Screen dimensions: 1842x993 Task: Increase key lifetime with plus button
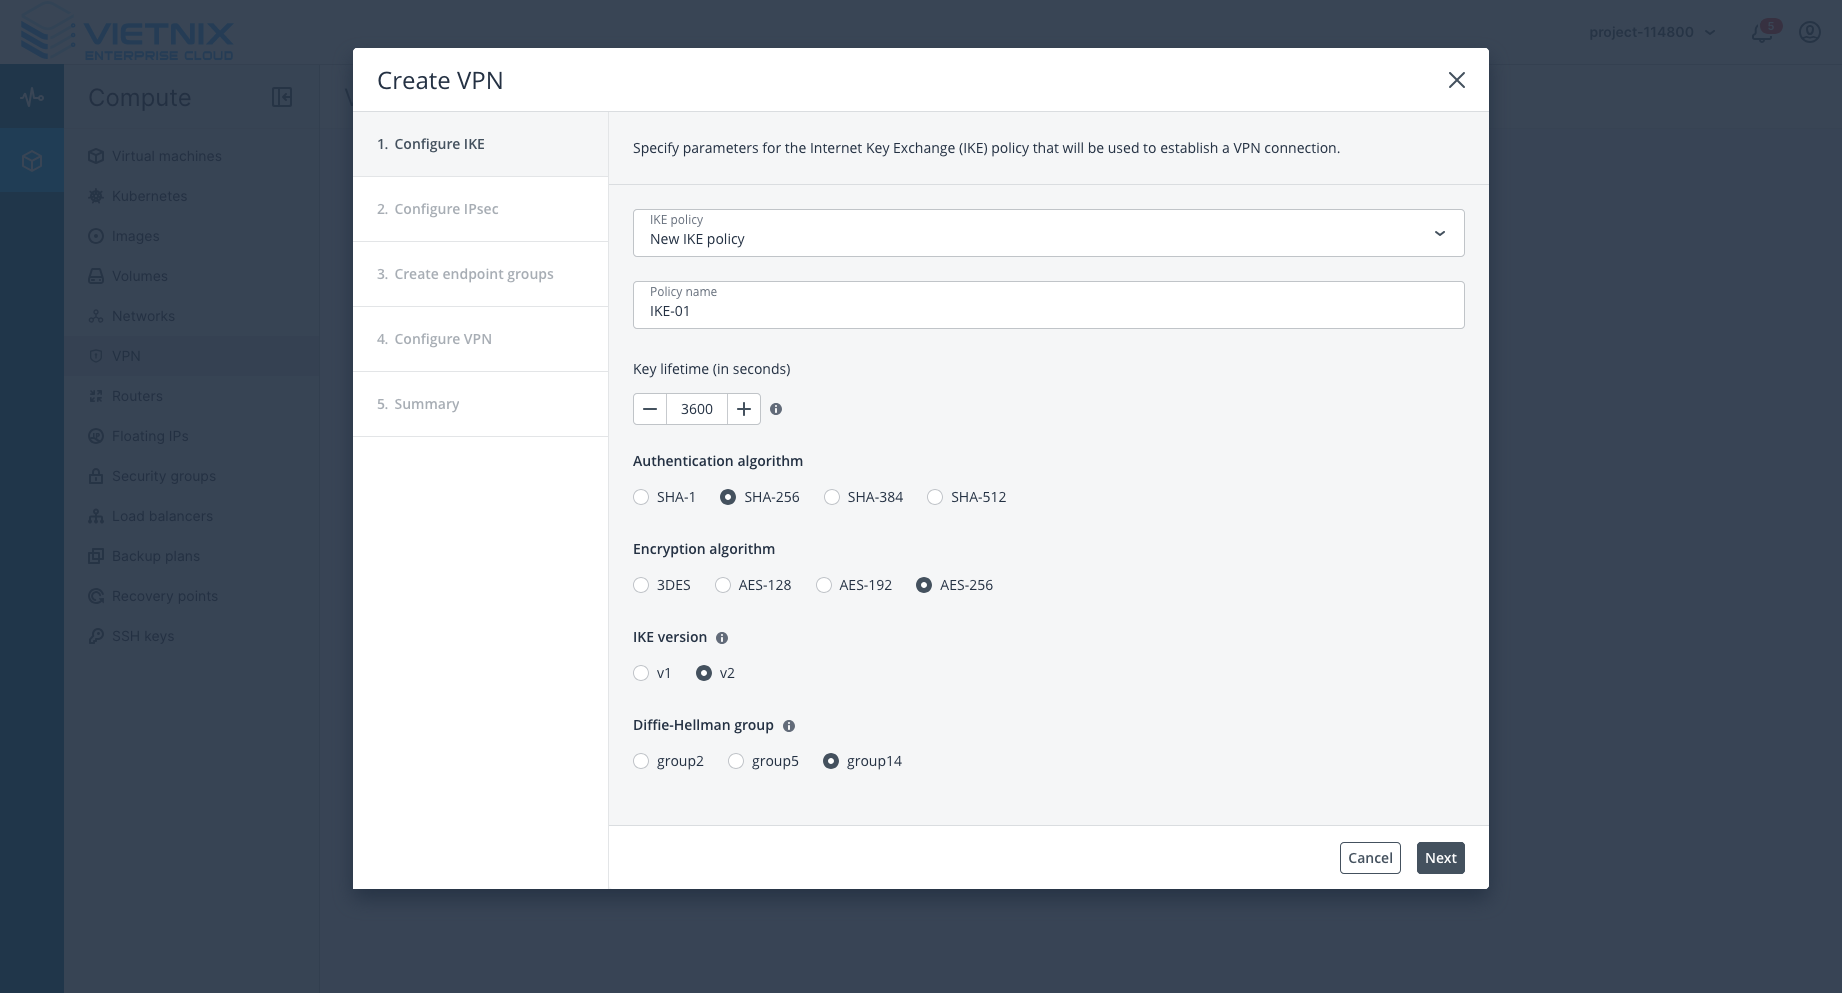click(x=744, y=409)
